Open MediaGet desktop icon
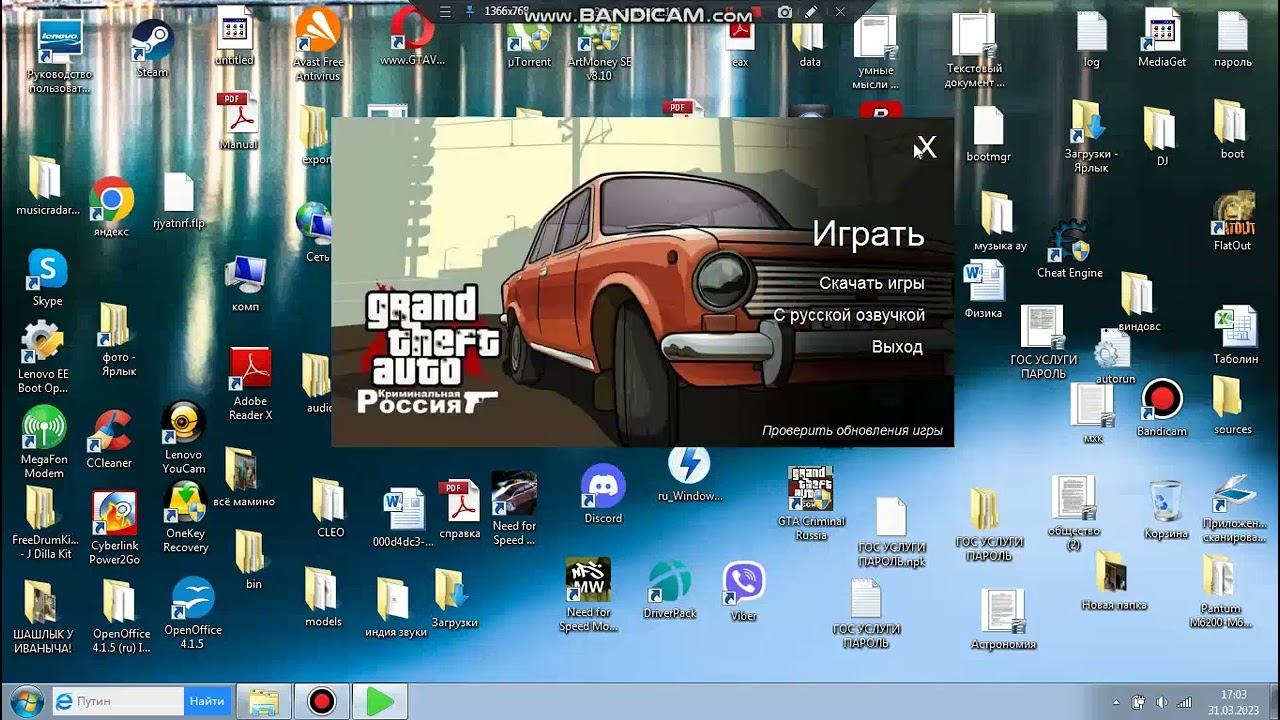The height and width of the screenshot is (720, 1280). tap(1162, 38)
